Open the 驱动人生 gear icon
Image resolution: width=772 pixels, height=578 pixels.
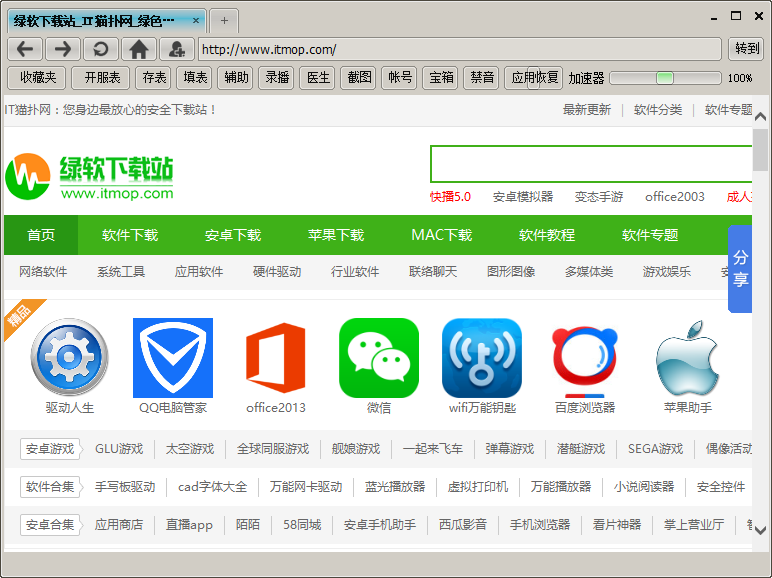pos(69,357)
